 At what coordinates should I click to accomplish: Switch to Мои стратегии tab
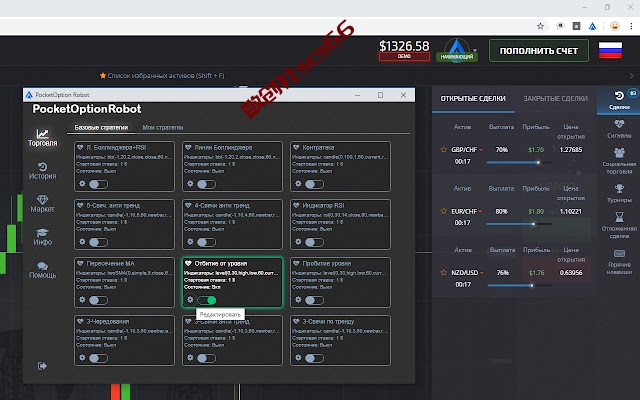163,127
